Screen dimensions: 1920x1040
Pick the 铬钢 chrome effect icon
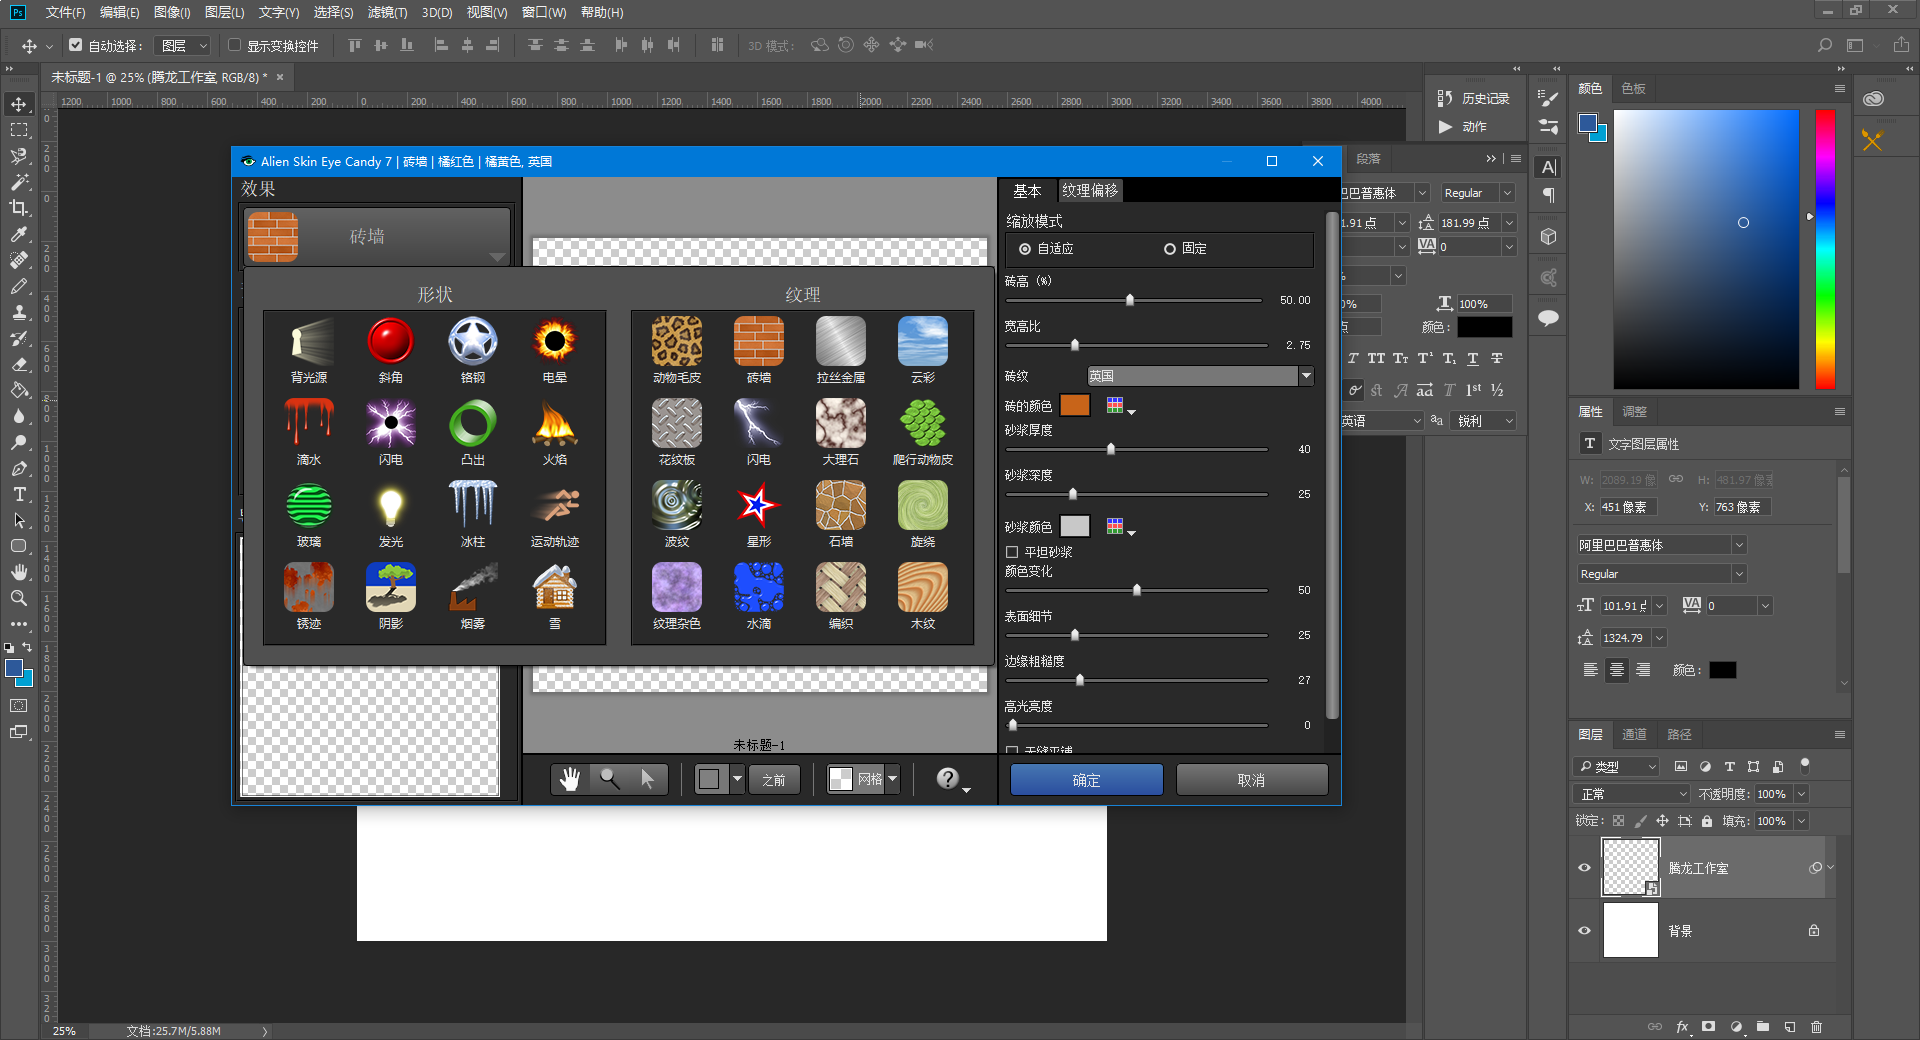pyautogui.click(x=473, y=342)
